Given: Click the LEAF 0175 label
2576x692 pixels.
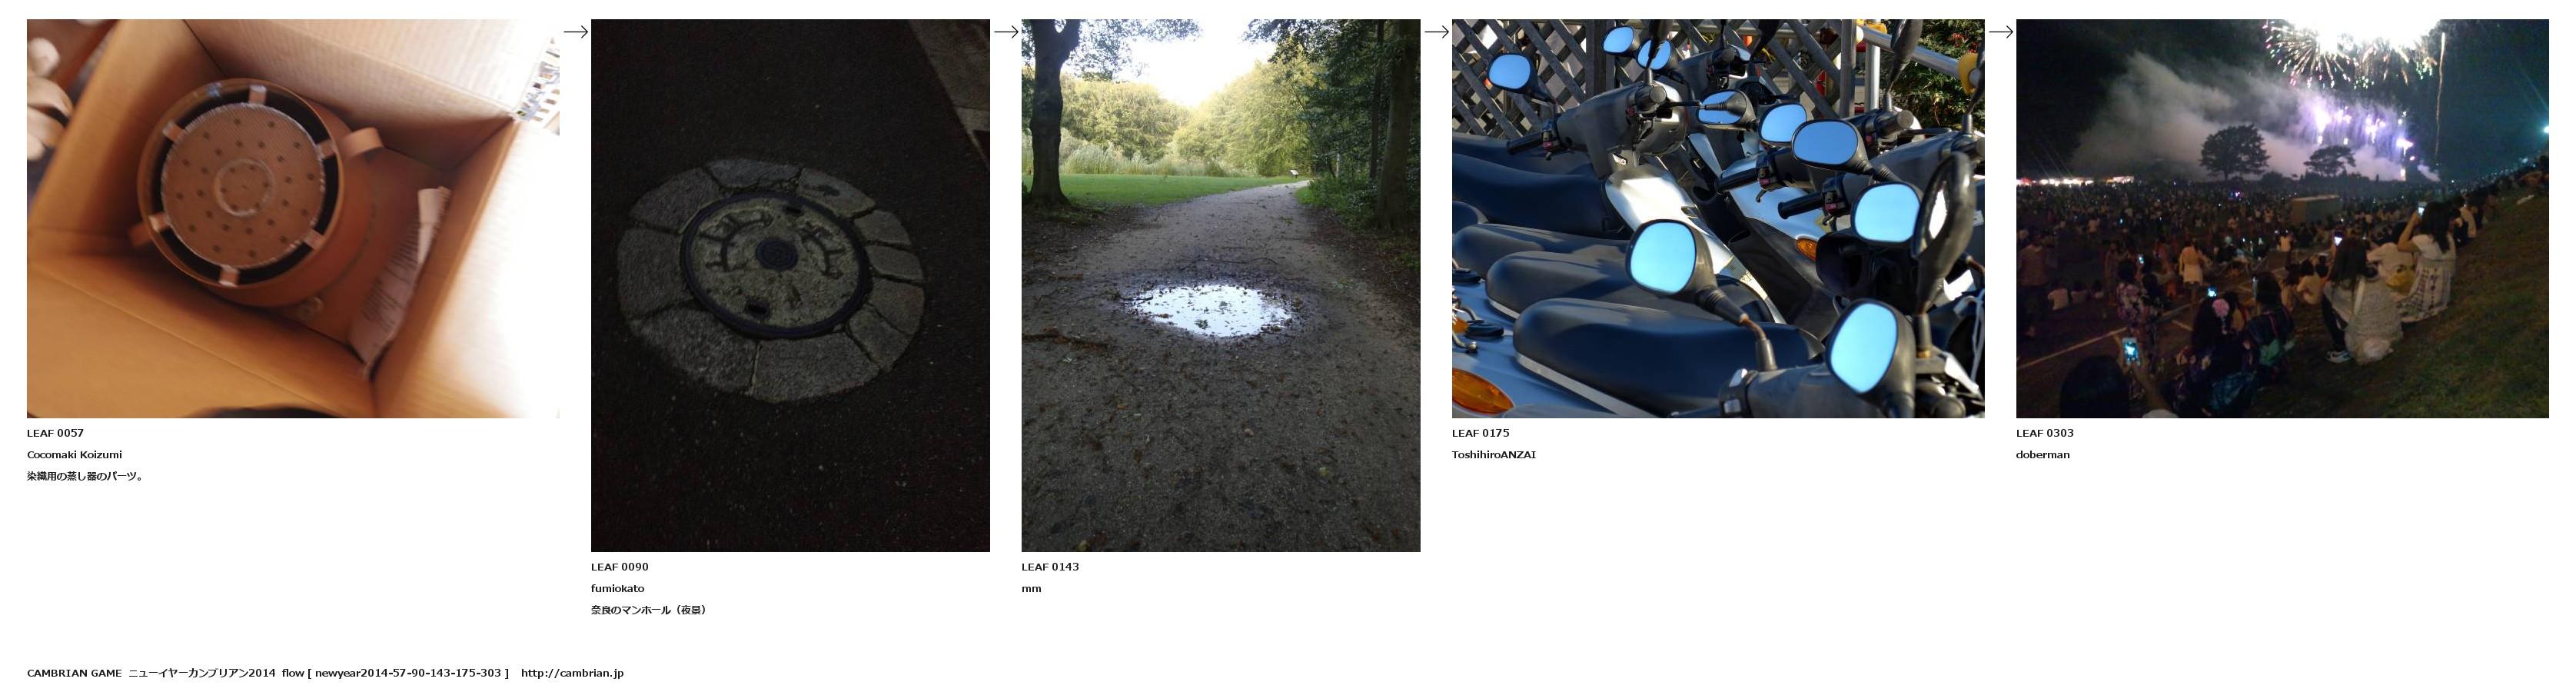Looking at the screenshot, I should point(1481,433).
